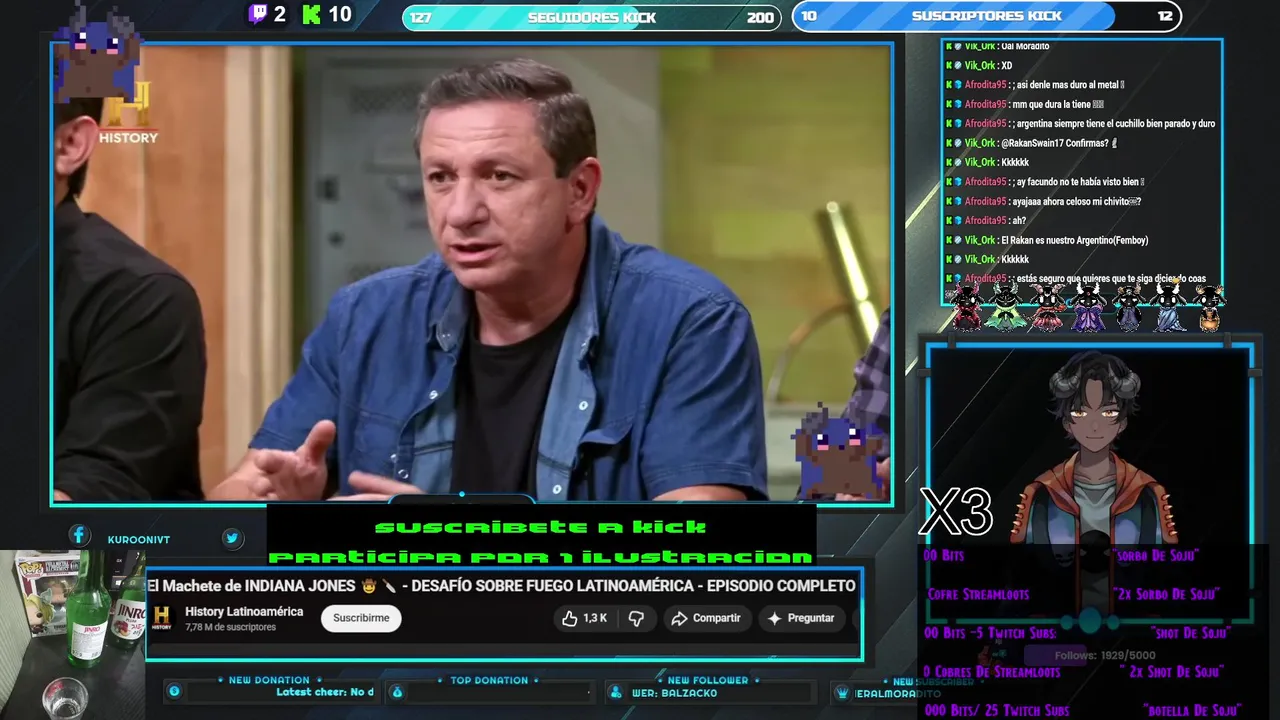The height and width of the screenshot is (720, 1280).
Task: Click the 'PARTICIPA POR 1 ILUSTRACION' banner text
Action: tap(541, 557)
